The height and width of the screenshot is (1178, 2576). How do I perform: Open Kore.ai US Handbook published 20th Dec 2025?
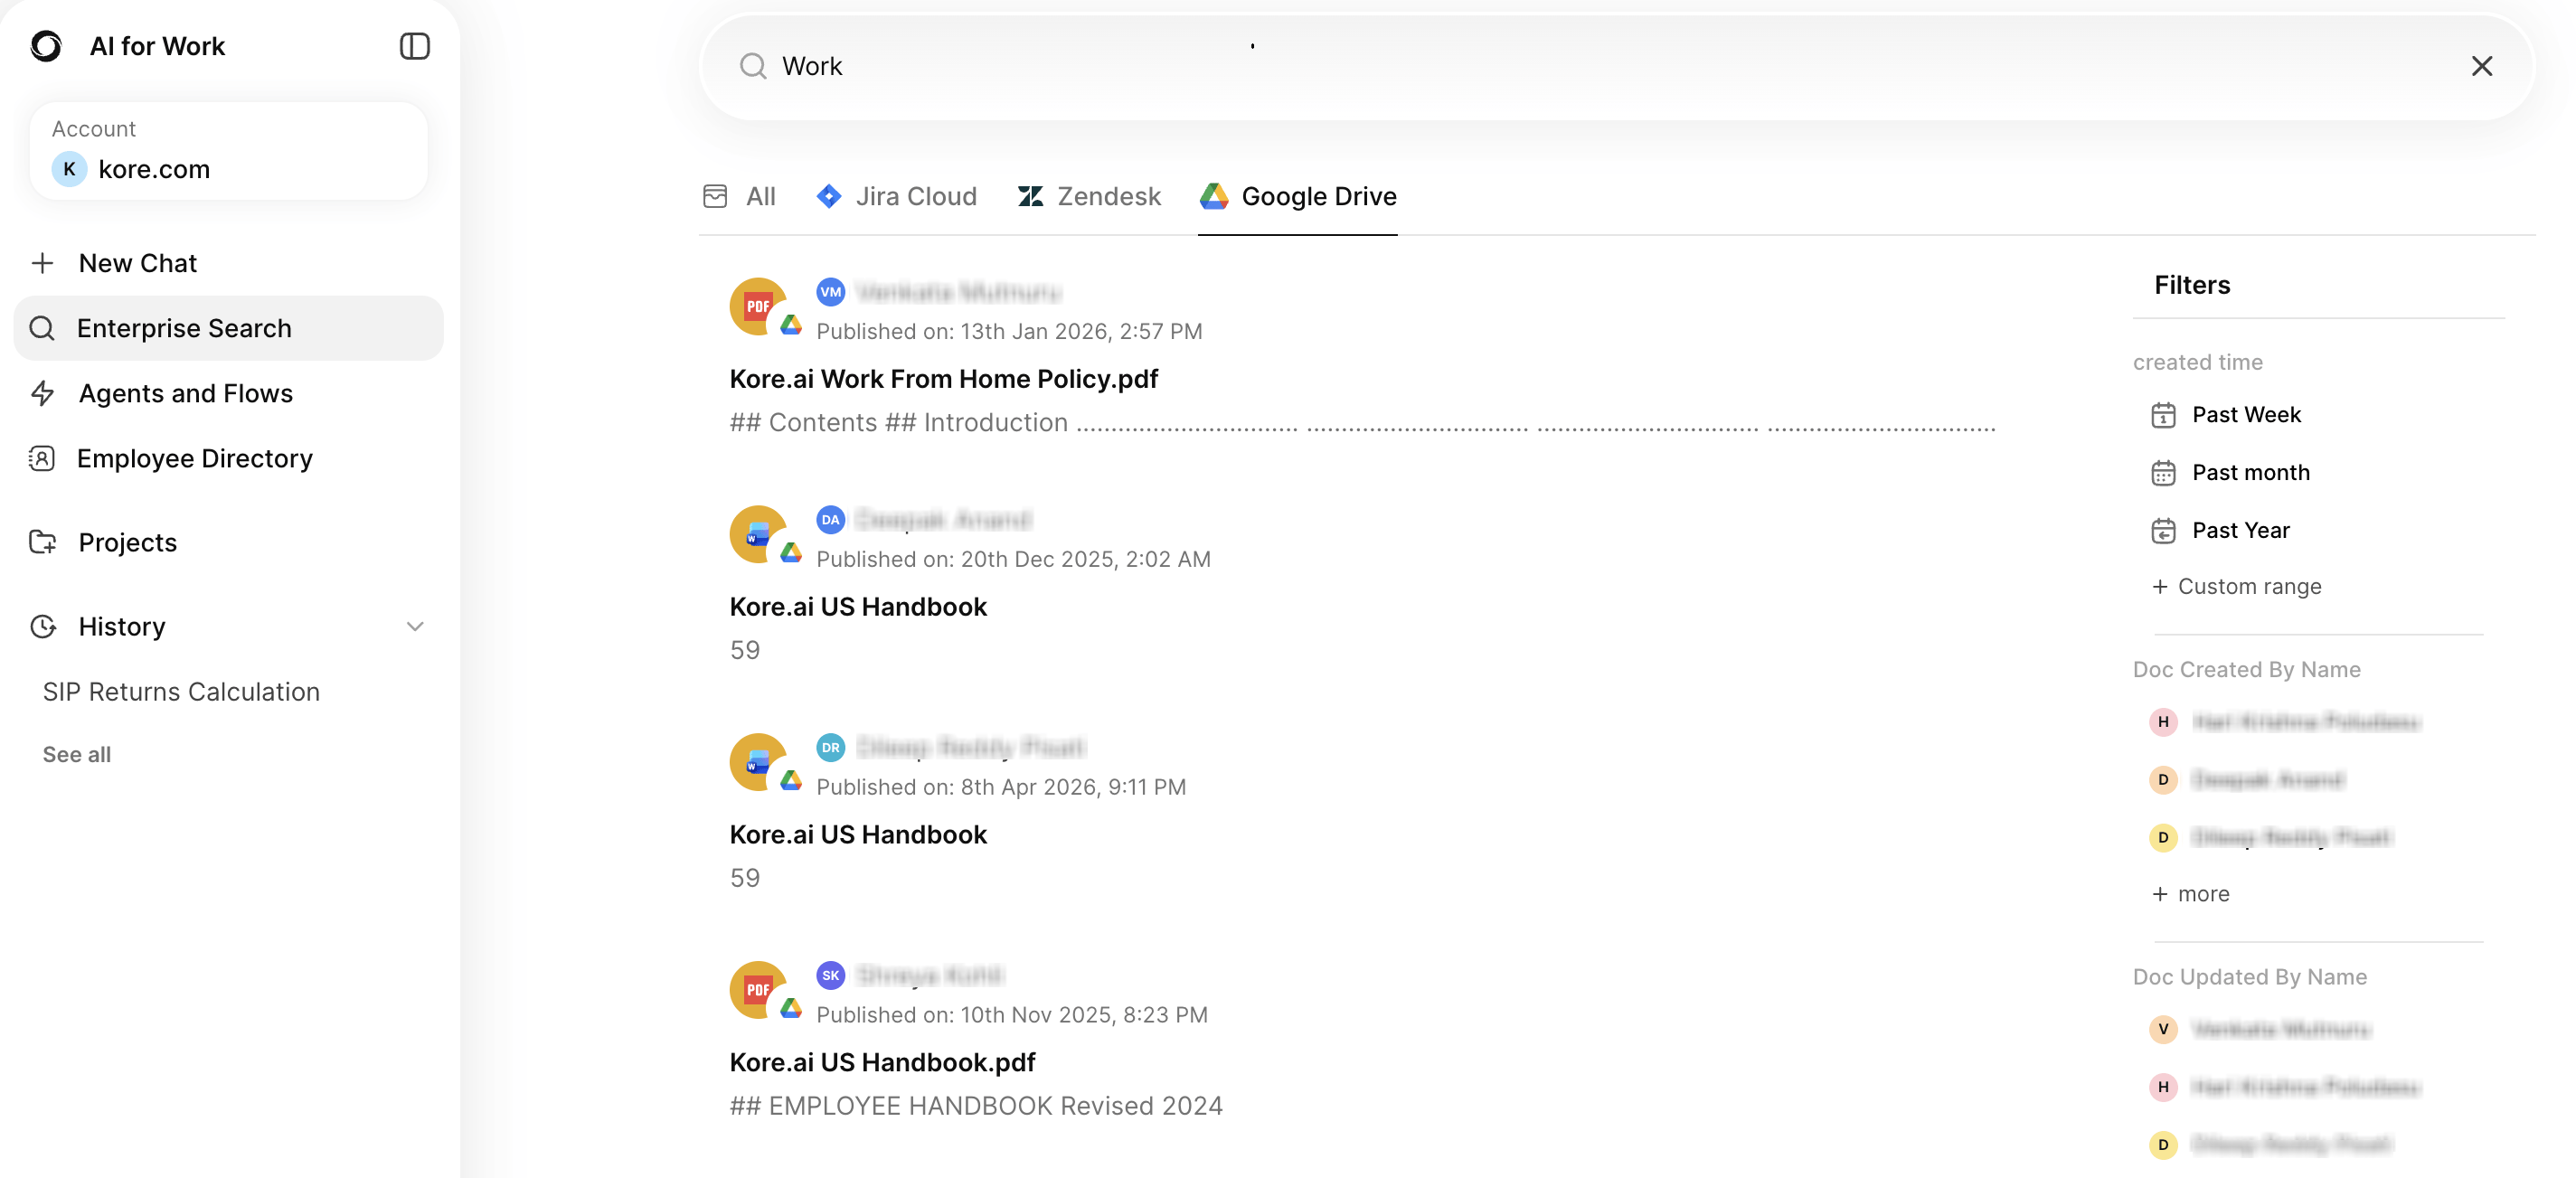(857, 607)
